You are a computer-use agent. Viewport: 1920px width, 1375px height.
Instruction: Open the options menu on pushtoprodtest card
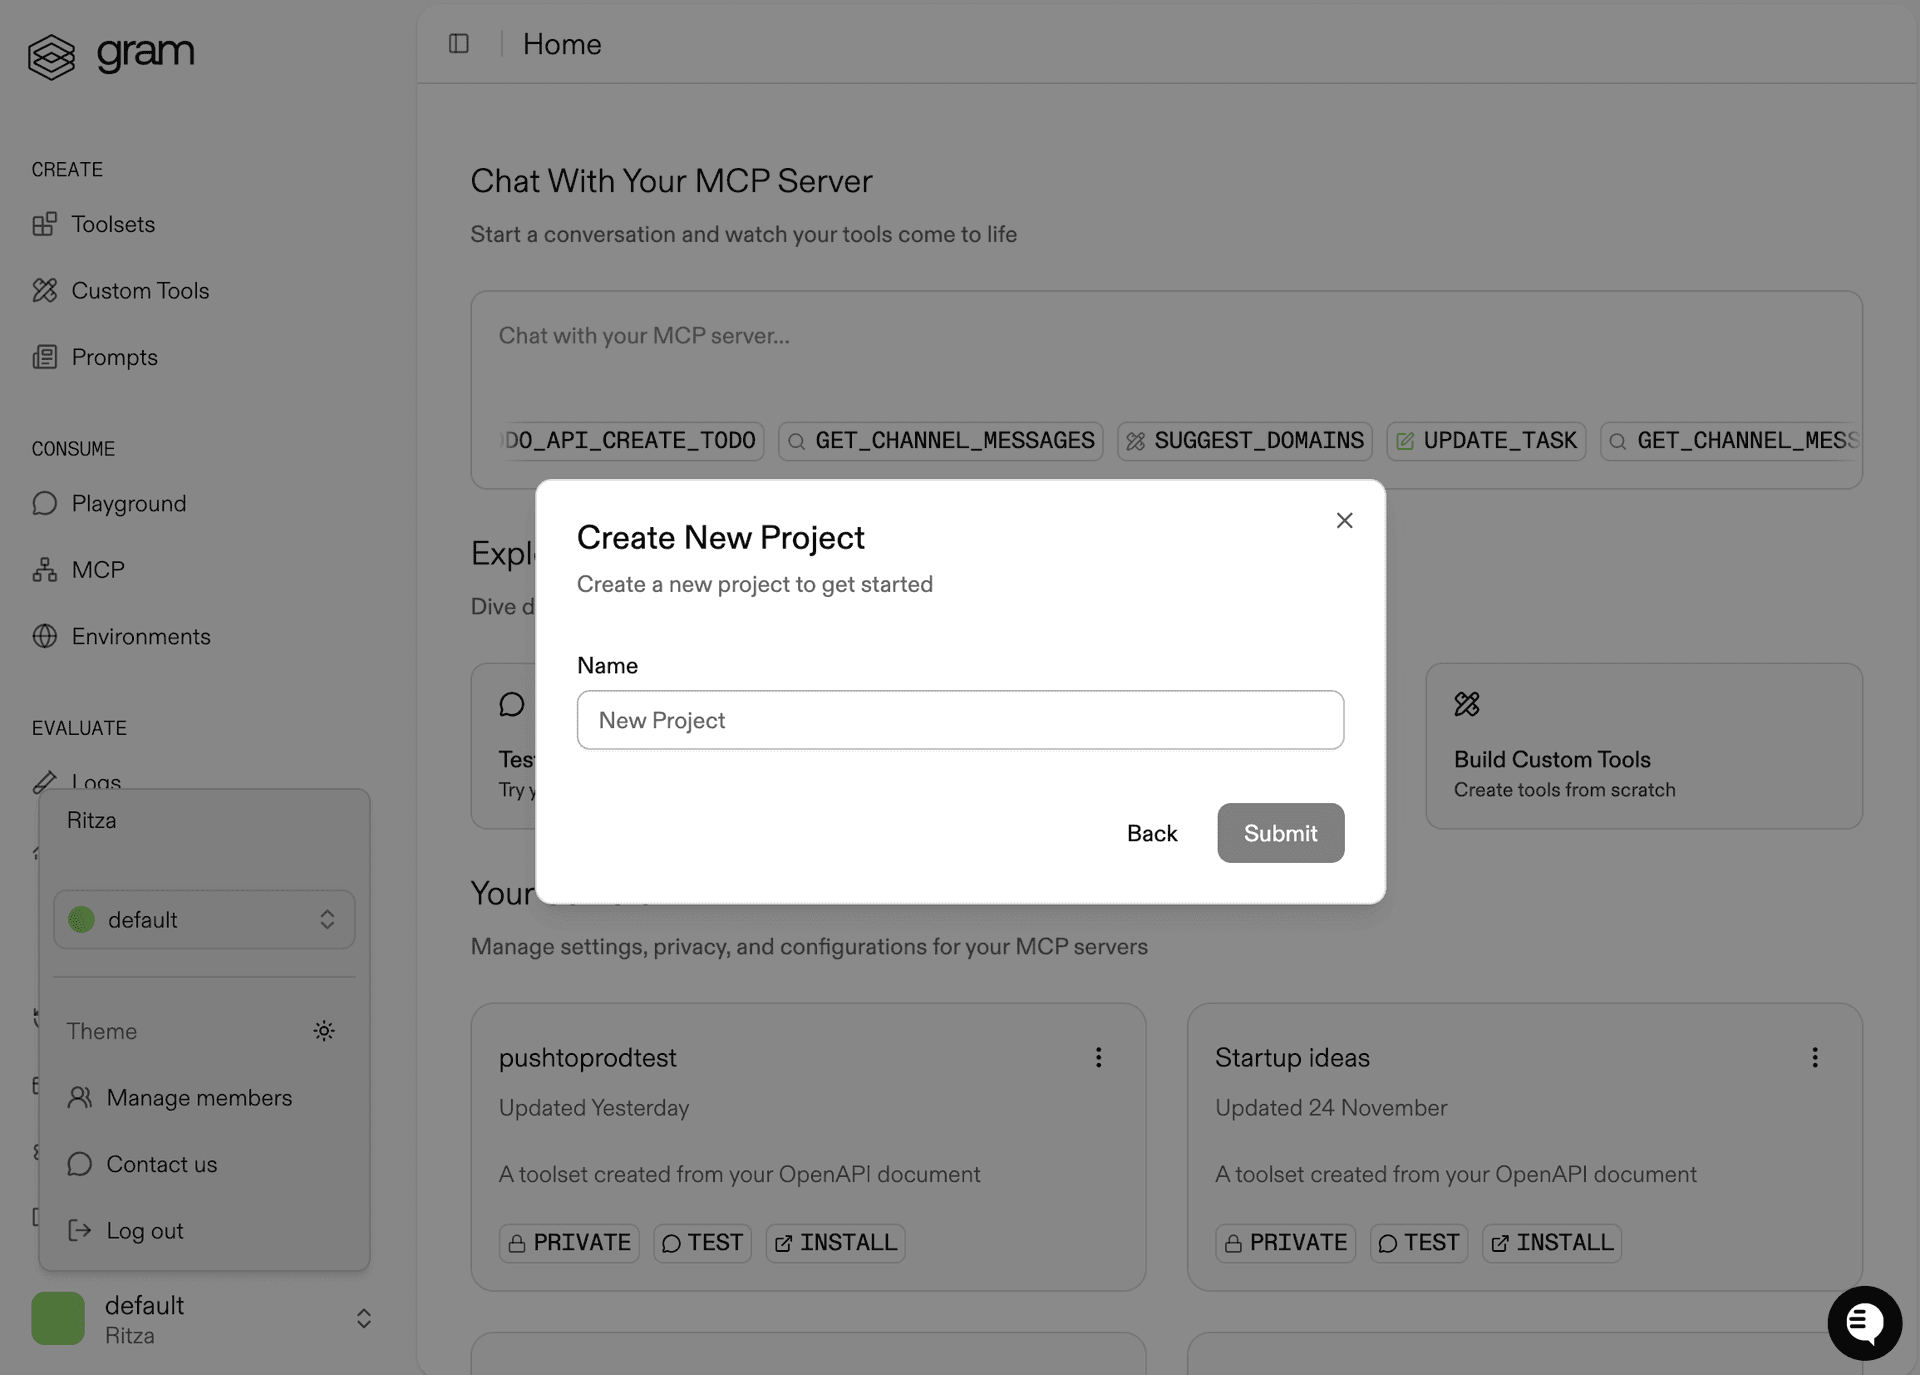point(1098,1057)
